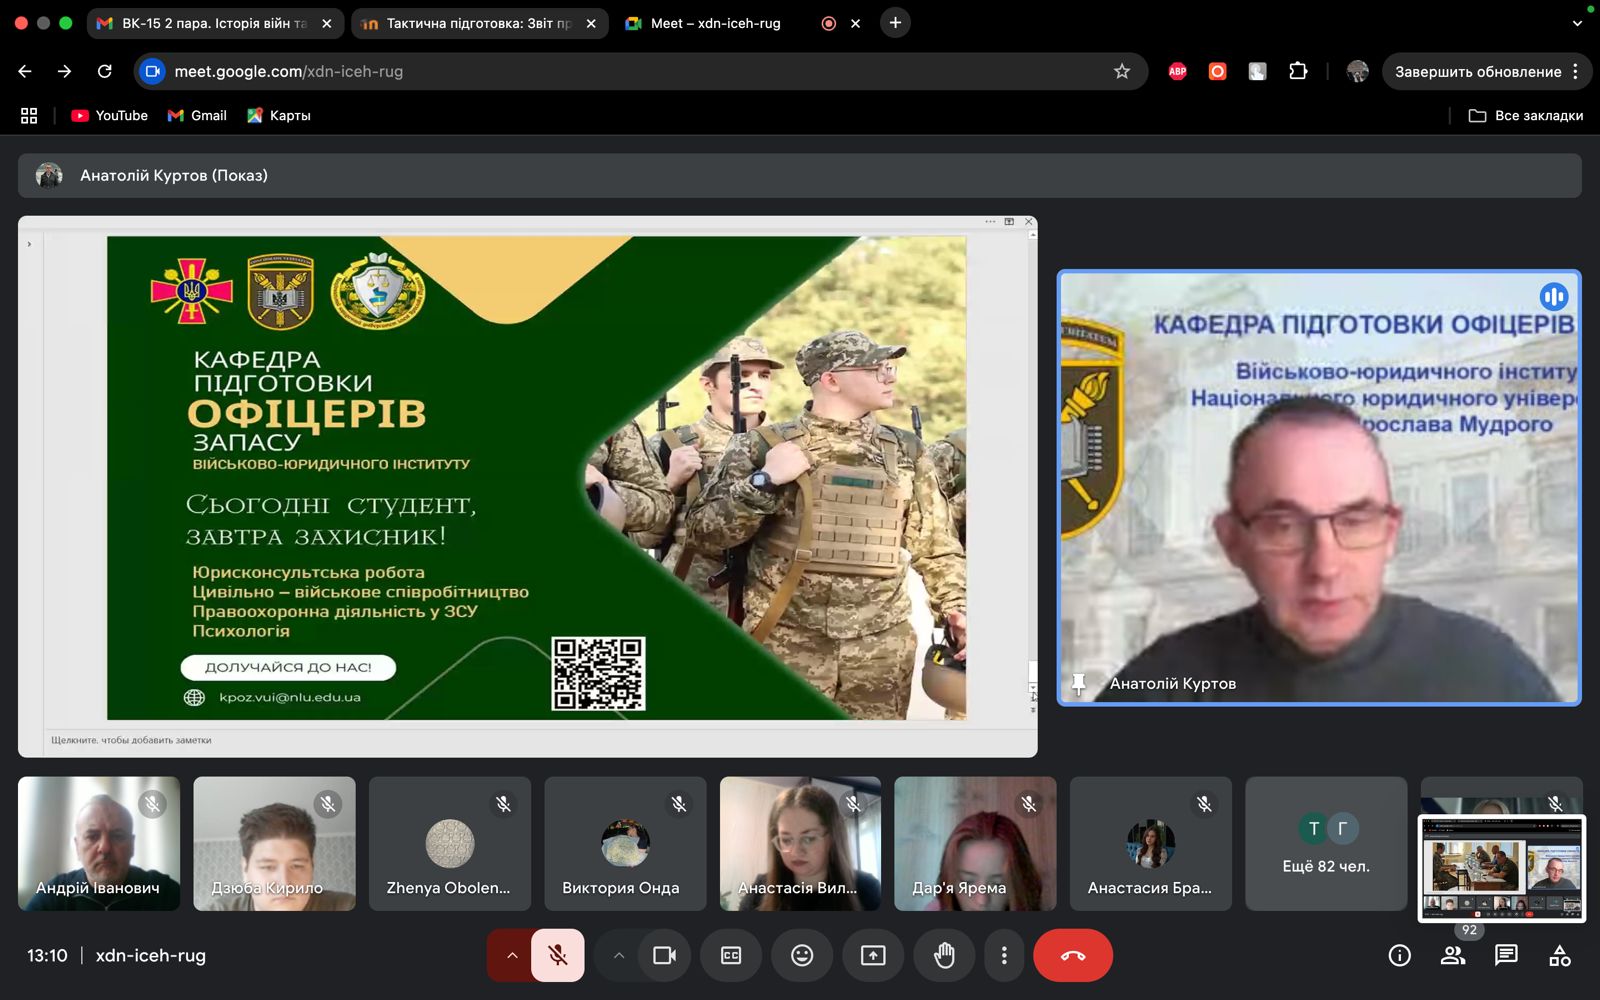Open the chat with everyone panel
The image size is (1600, 1000).
click(x=1506, y=955)
